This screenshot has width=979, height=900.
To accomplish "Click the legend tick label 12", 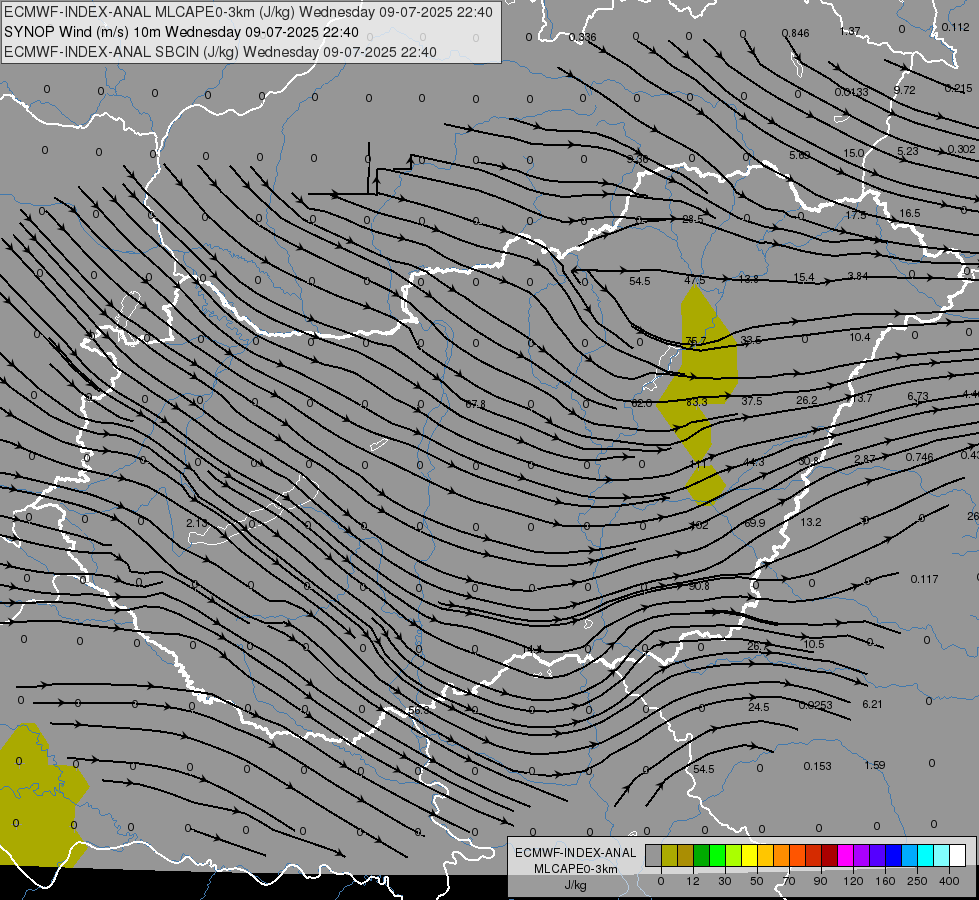I will tap(692, 881).
